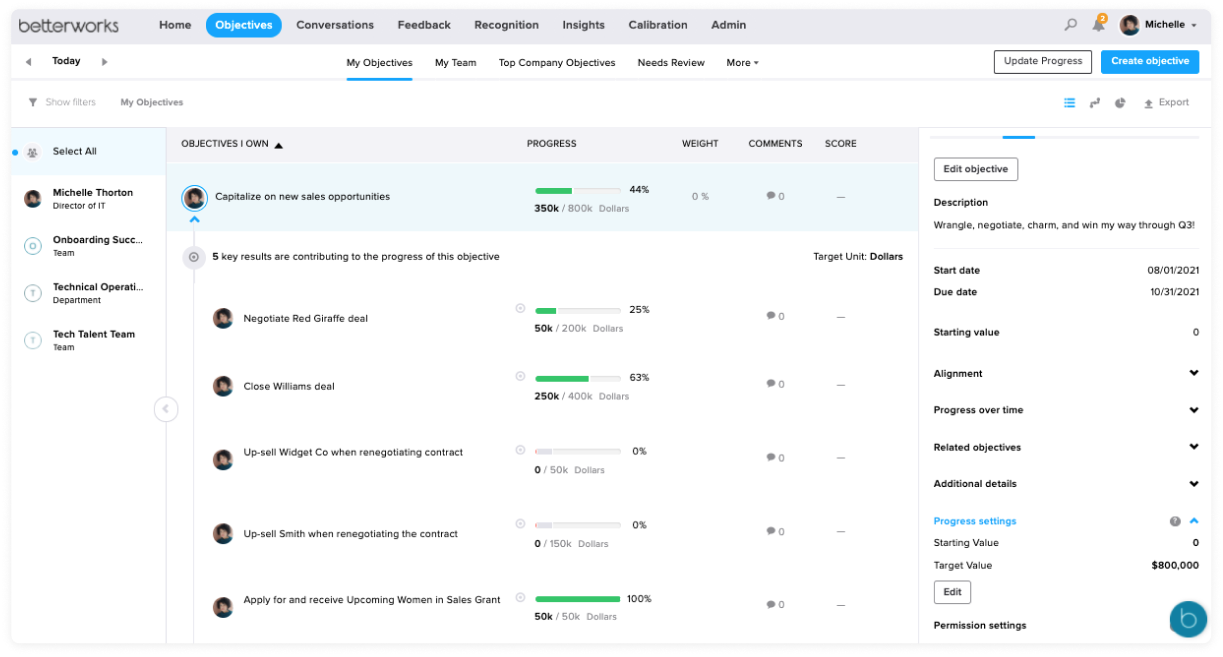Click comment bubble for Negotiate Red Giraffe deal
Viewport: 1223px width, 657px height.
pos(771,316)
